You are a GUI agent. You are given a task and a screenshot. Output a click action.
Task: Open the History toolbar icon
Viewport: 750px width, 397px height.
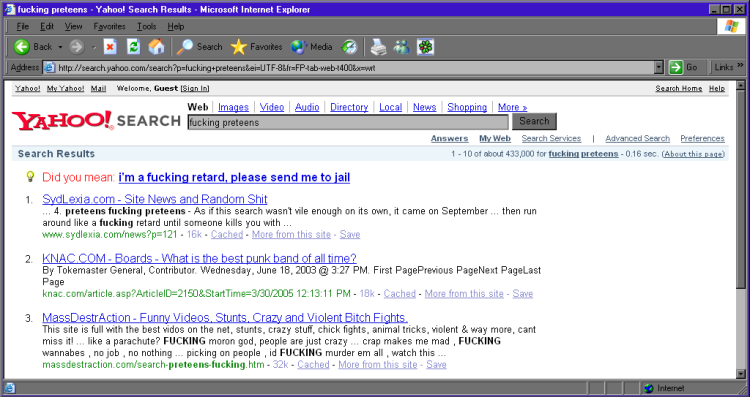click(349, 47)
